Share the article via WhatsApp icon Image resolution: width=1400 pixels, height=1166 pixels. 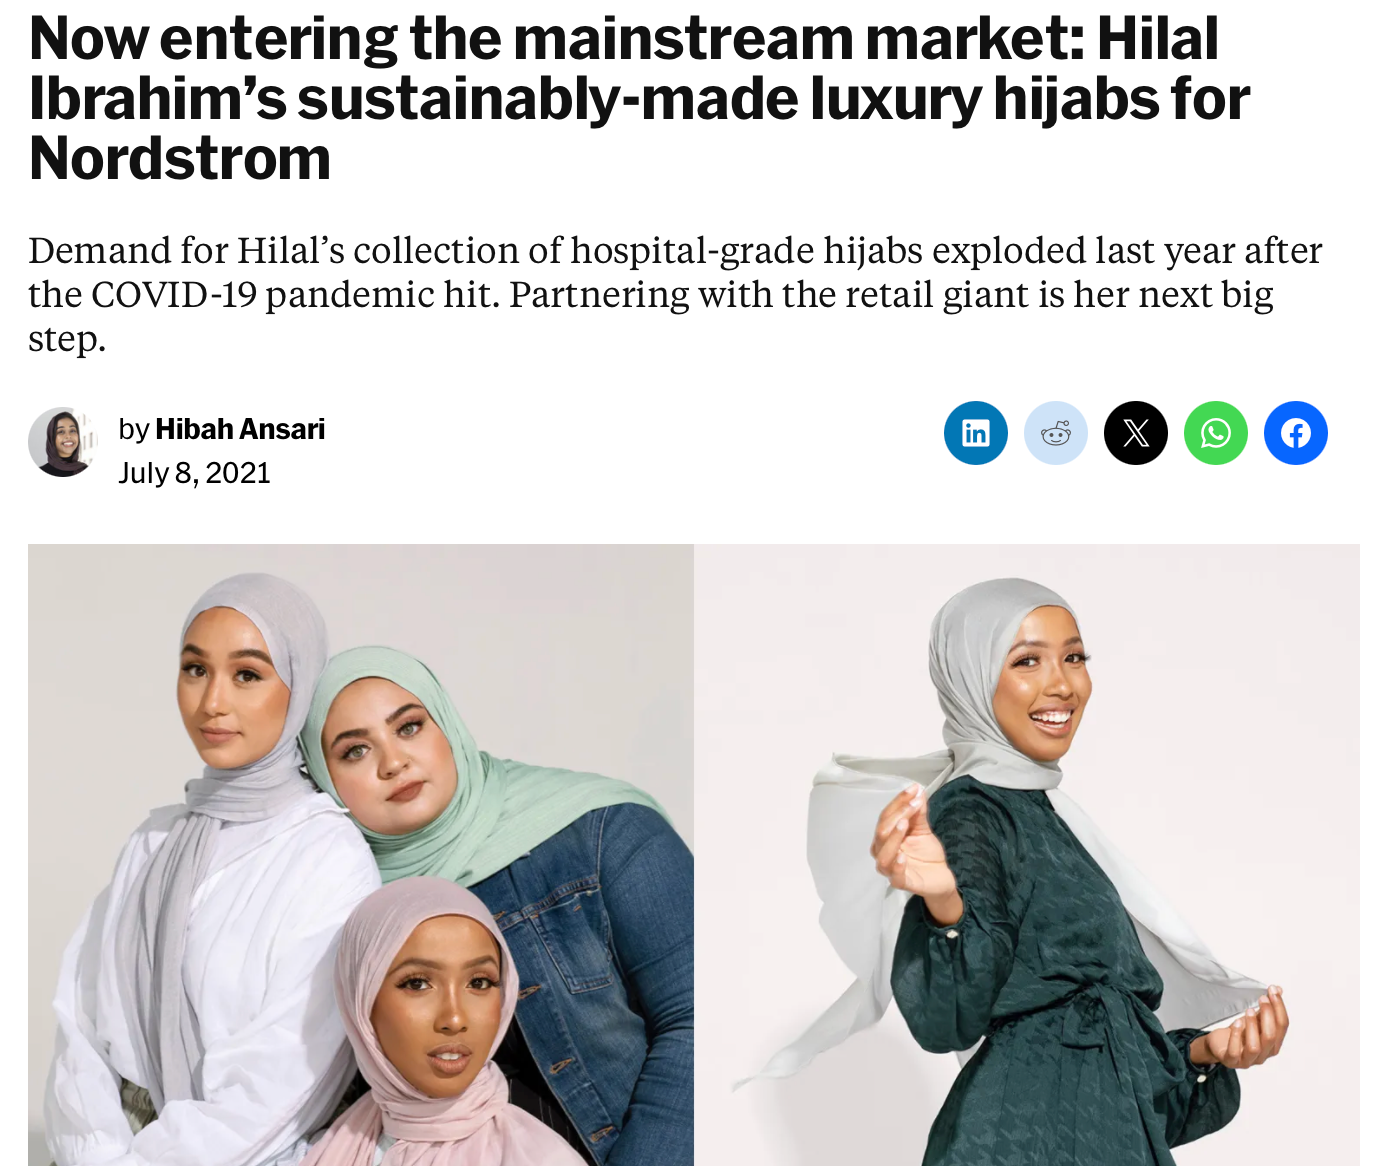tap(1215, 433)
